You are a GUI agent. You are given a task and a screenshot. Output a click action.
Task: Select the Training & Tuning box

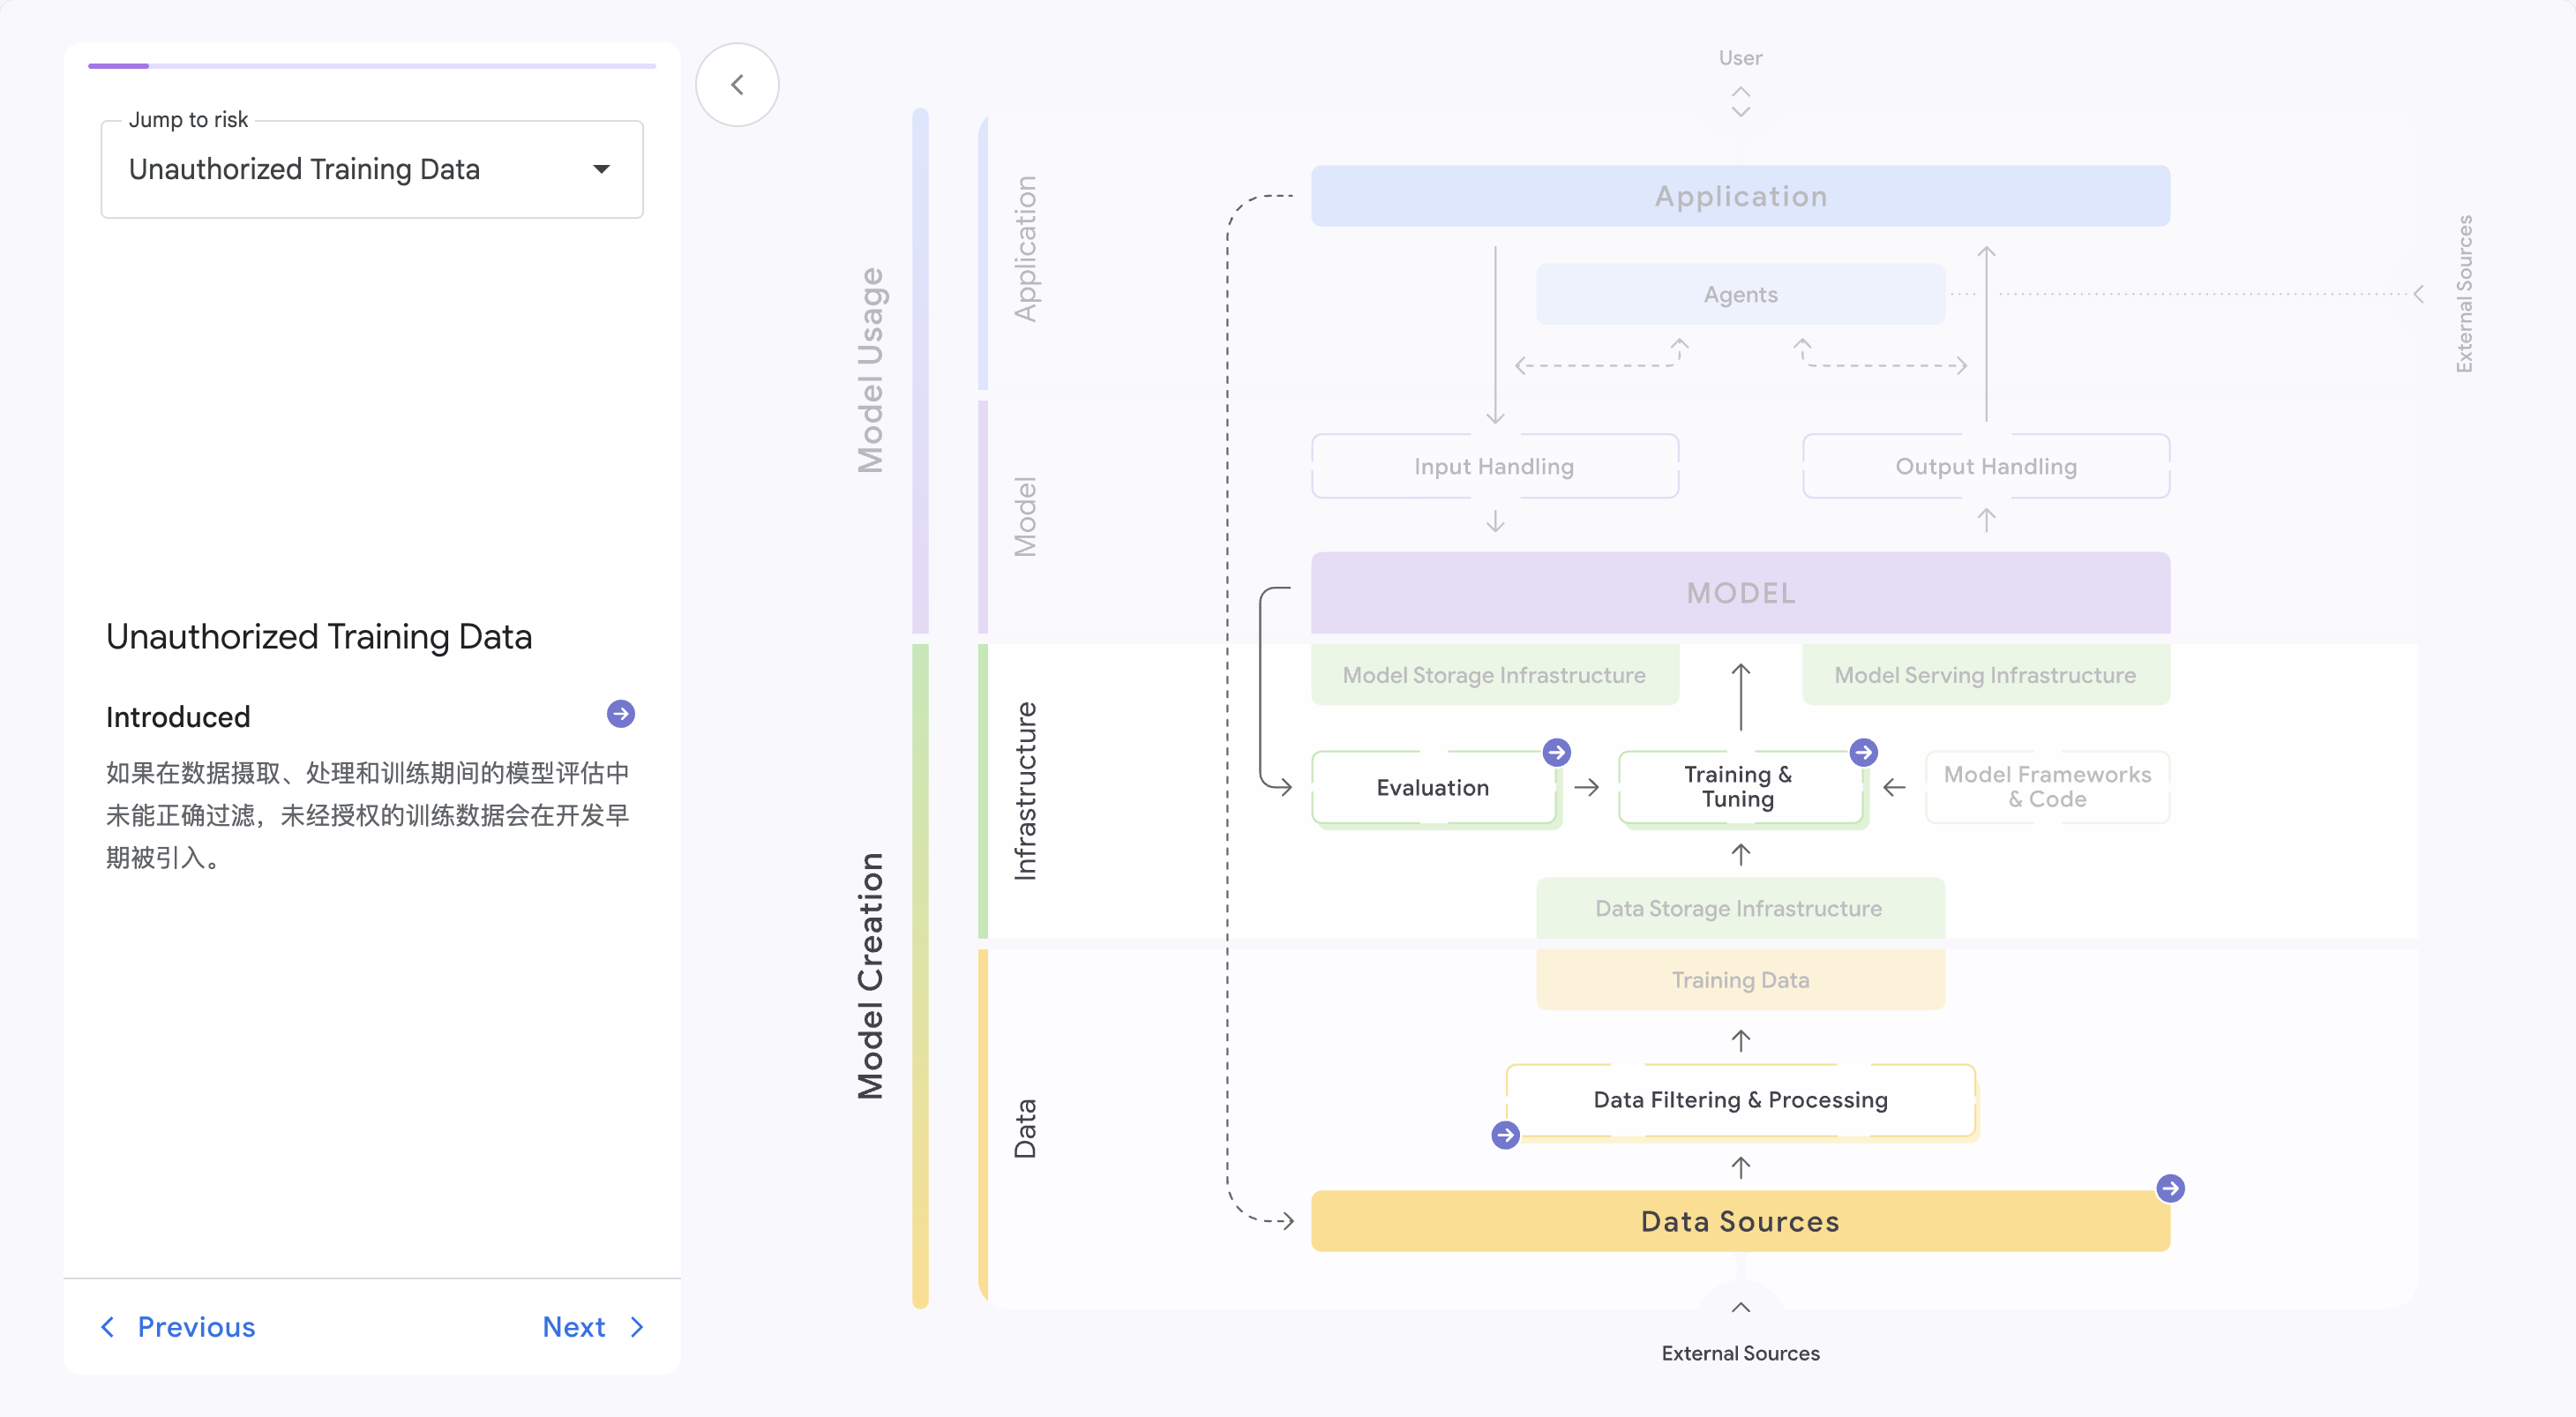pos(1738,788)
